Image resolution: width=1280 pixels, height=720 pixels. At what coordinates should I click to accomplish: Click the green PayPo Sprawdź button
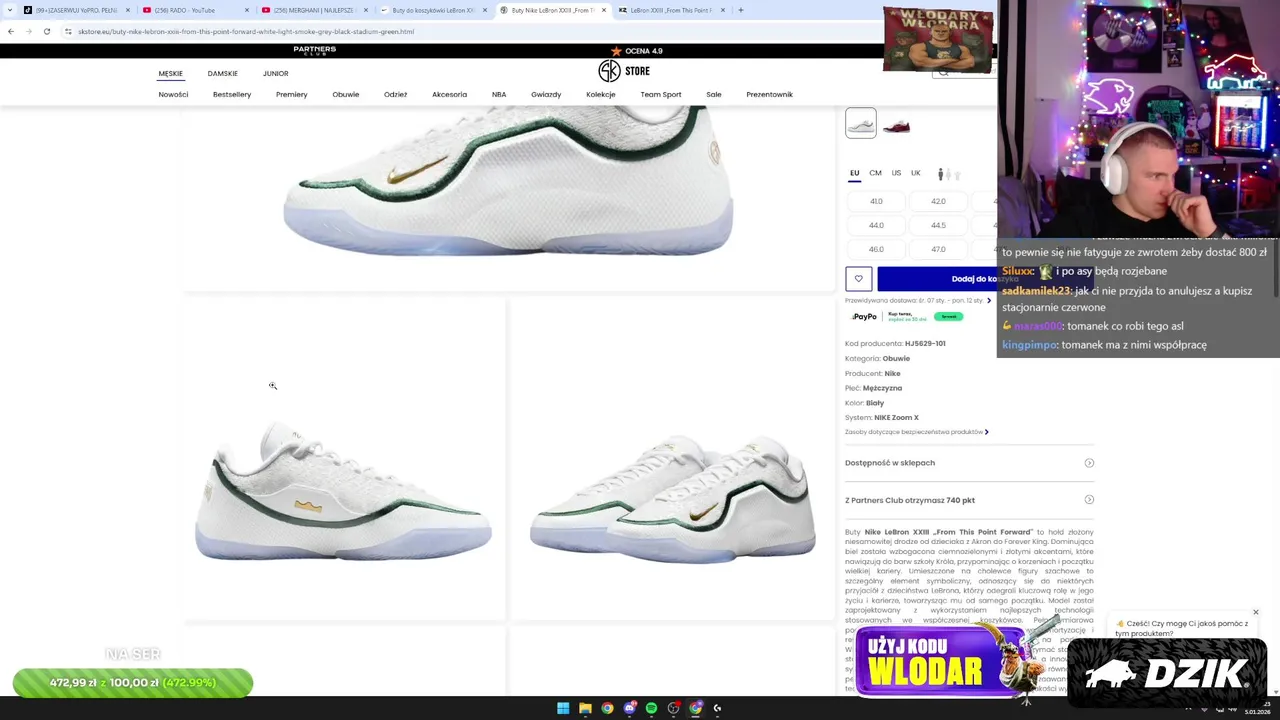point(949,316)
